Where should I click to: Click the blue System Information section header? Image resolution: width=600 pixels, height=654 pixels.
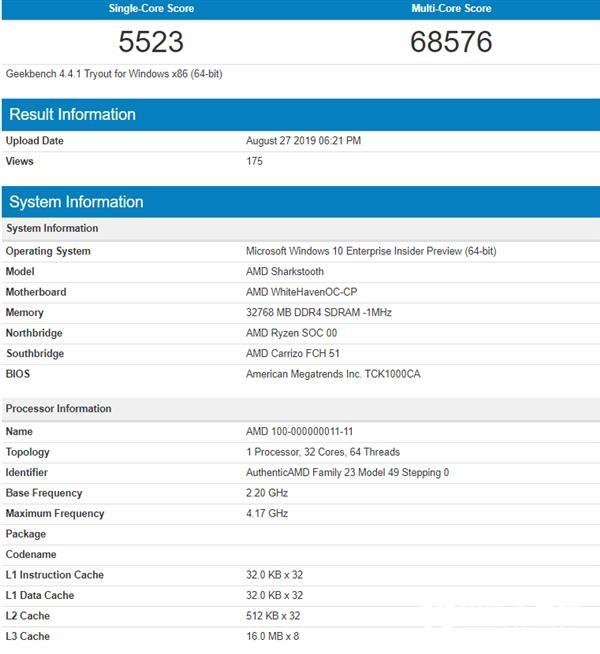(301, 202)
